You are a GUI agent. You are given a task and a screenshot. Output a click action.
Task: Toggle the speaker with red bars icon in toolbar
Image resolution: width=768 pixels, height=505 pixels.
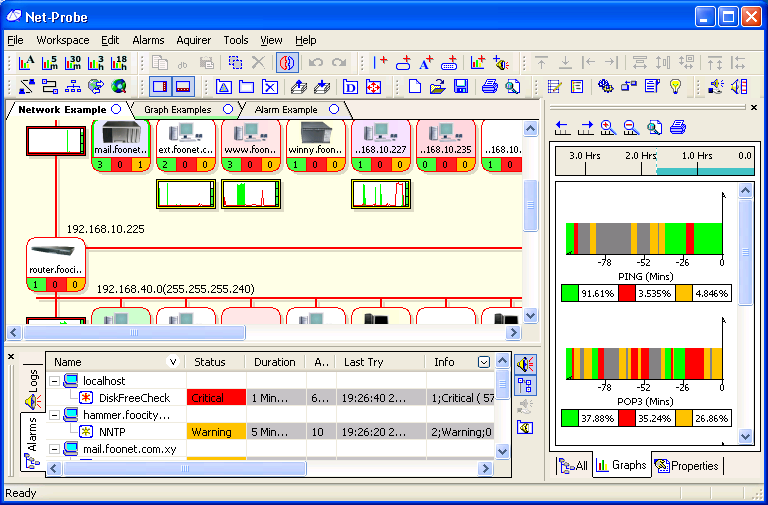[x=740, y=87]
